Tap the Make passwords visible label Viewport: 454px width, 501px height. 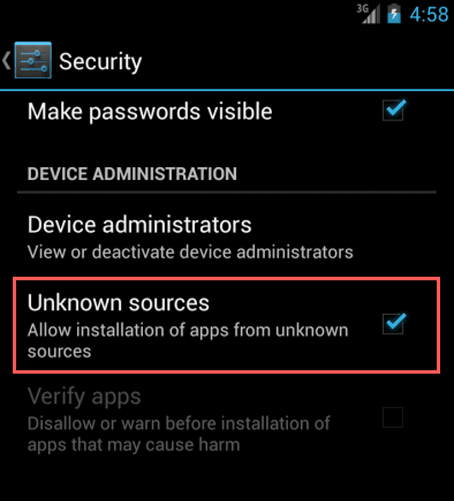tap(150, 111)
